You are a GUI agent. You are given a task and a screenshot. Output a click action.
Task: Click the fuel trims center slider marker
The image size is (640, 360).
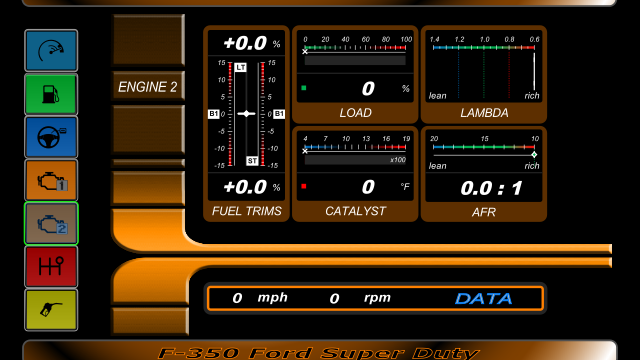point(246,114)
